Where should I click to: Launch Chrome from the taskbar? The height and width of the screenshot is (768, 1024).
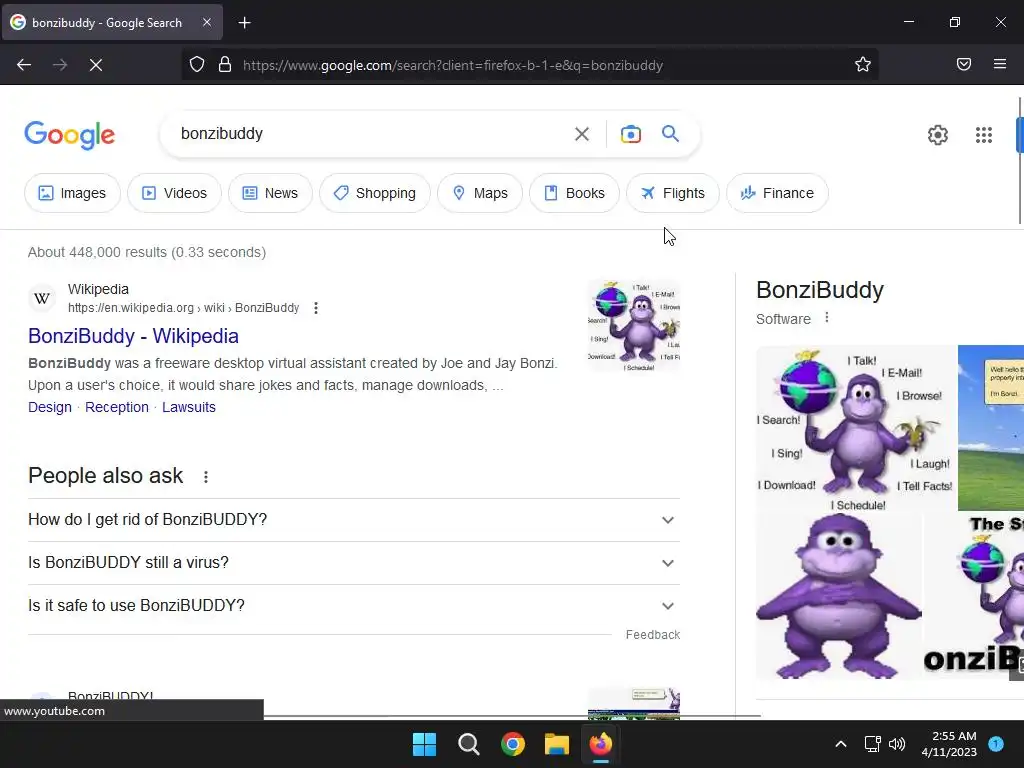513,744
